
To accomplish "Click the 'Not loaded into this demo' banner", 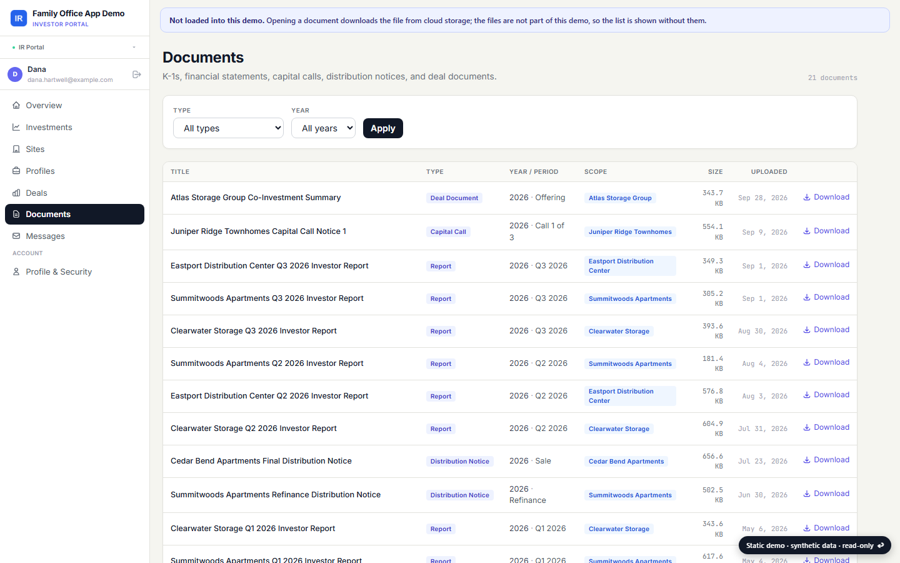I will (x=525, y=20).
